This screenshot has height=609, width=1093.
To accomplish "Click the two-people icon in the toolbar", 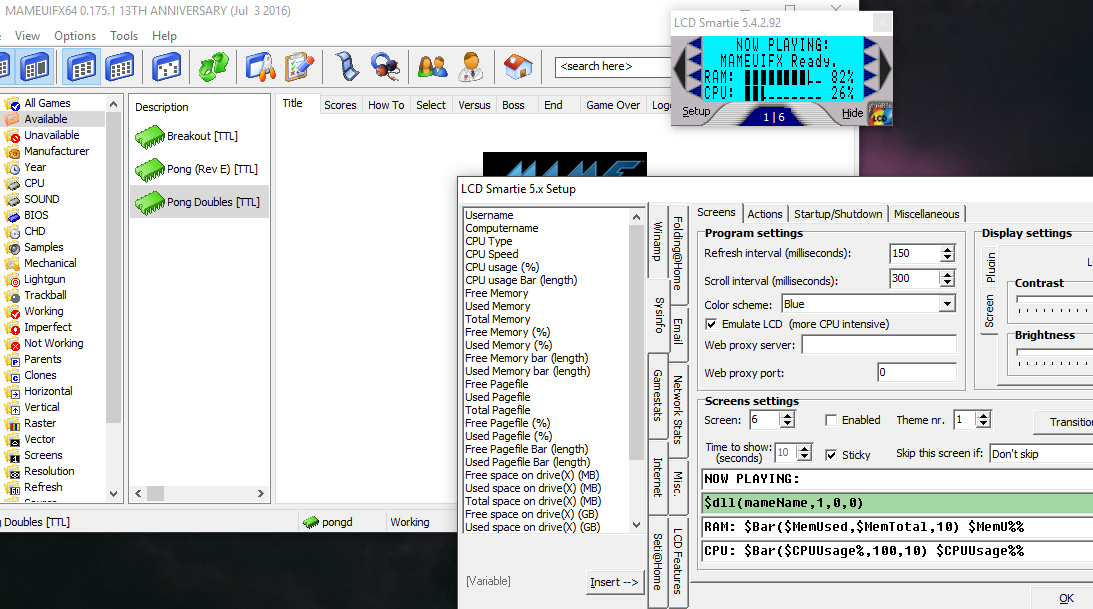I will (x=432, y=67).
